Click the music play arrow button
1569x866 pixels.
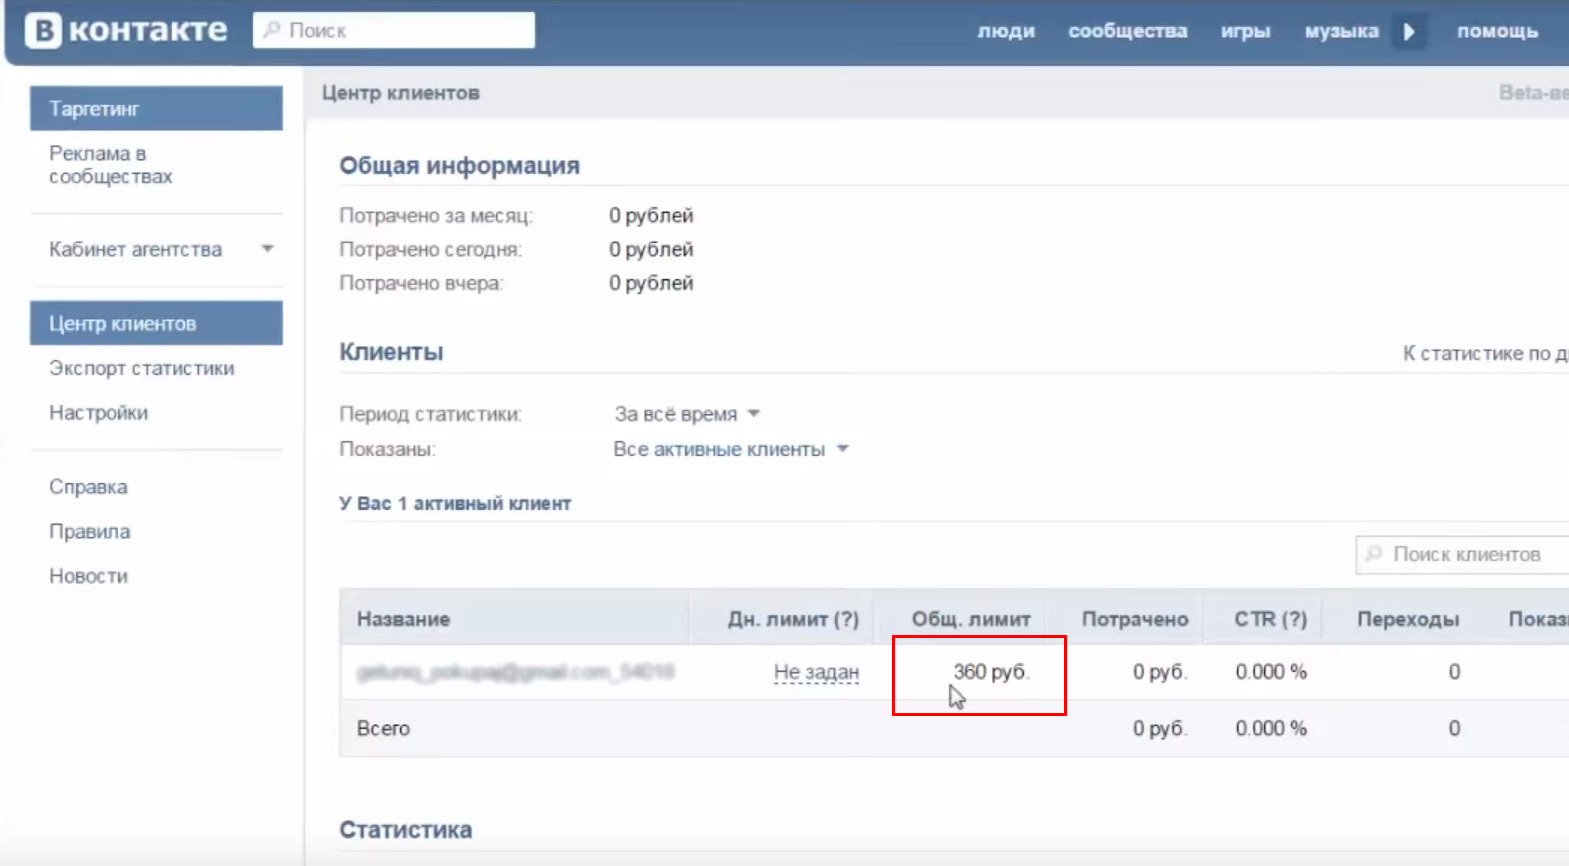(x=1409, y=31)
